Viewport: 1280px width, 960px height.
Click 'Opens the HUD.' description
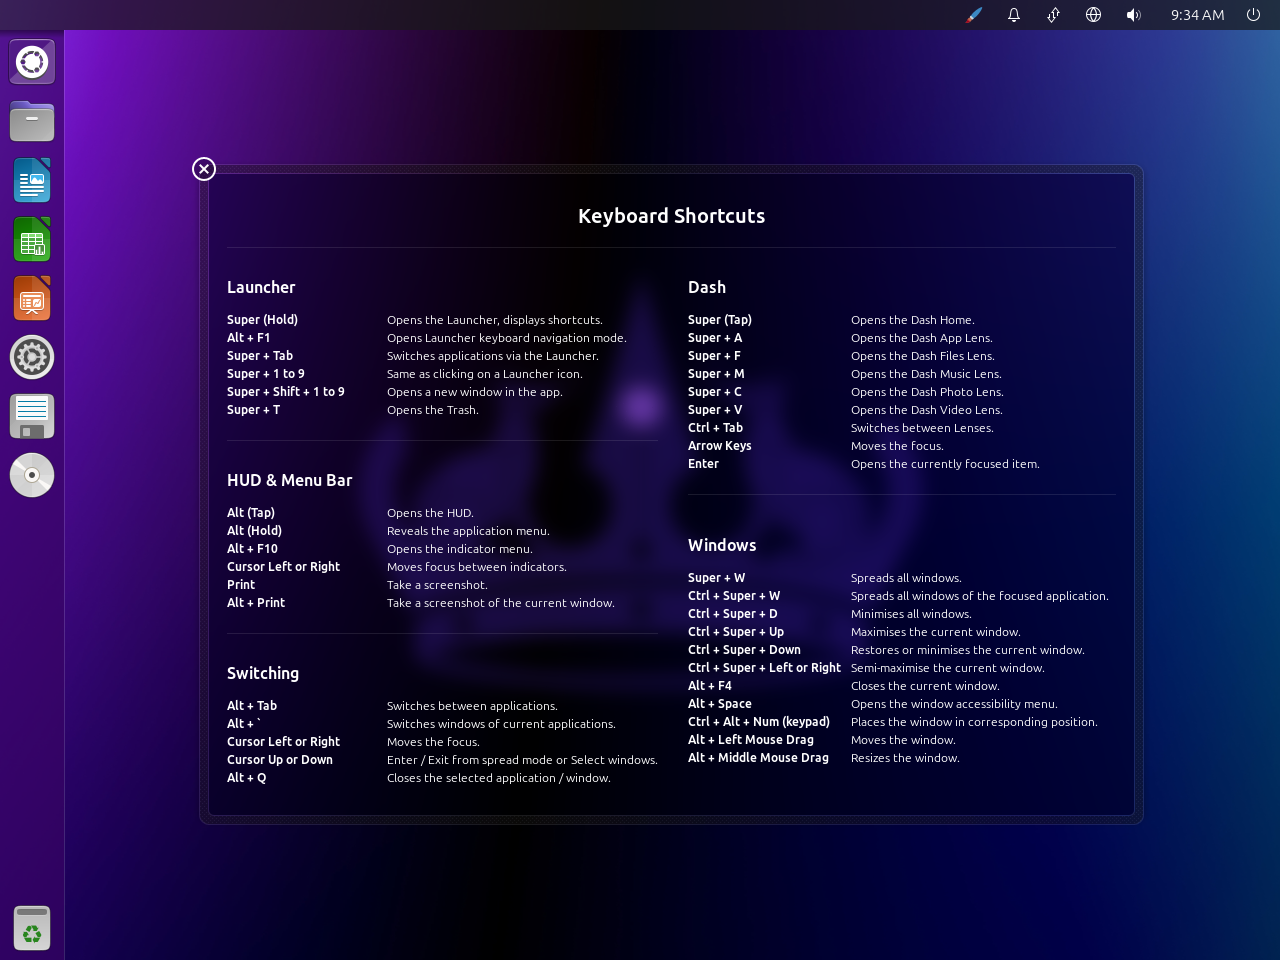(x=430, y=513)
